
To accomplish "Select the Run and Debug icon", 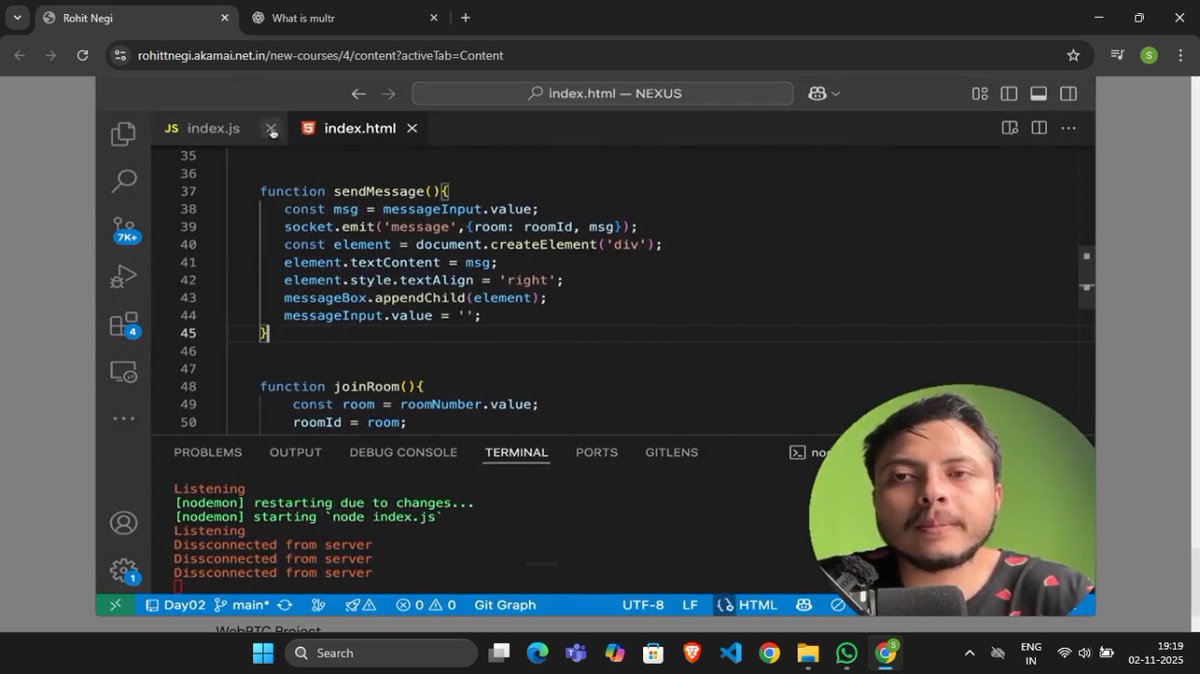I will click(123, 276).
